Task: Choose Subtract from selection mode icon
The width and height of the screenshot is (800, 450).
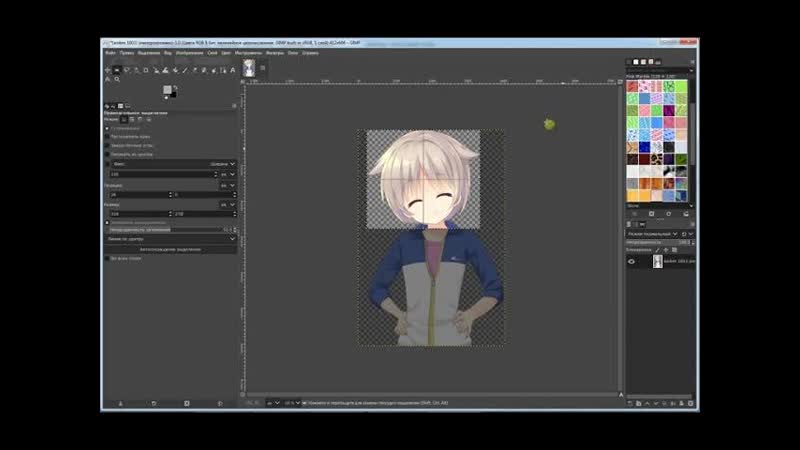Action: [140, 119]
